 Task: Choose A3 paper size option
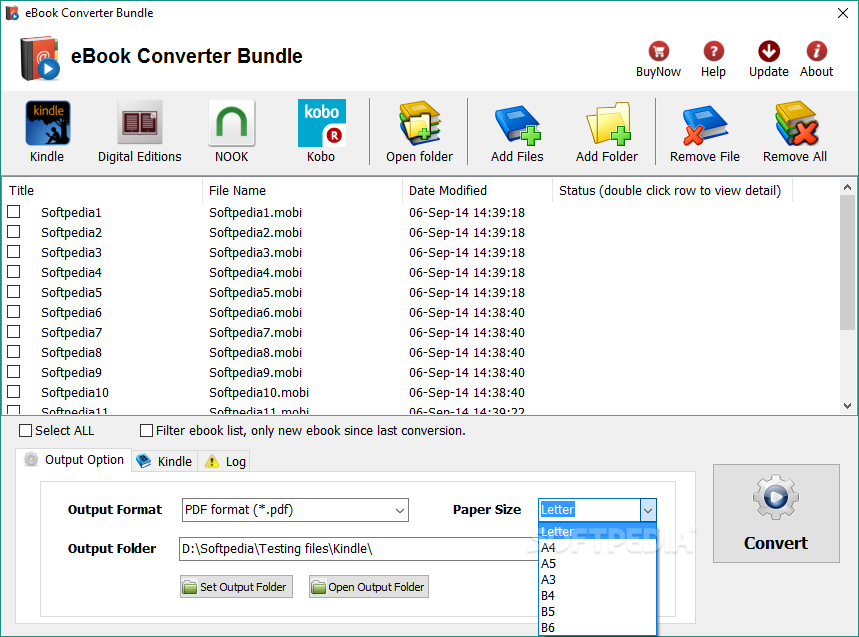(x=597, y=579)
